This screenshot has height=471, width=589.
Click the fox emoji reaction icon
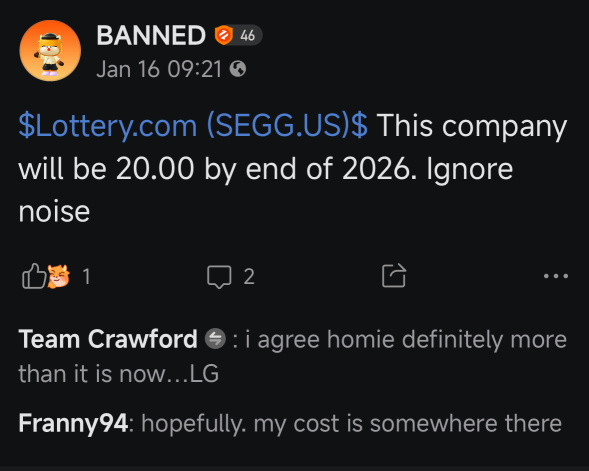click(59, 276)
